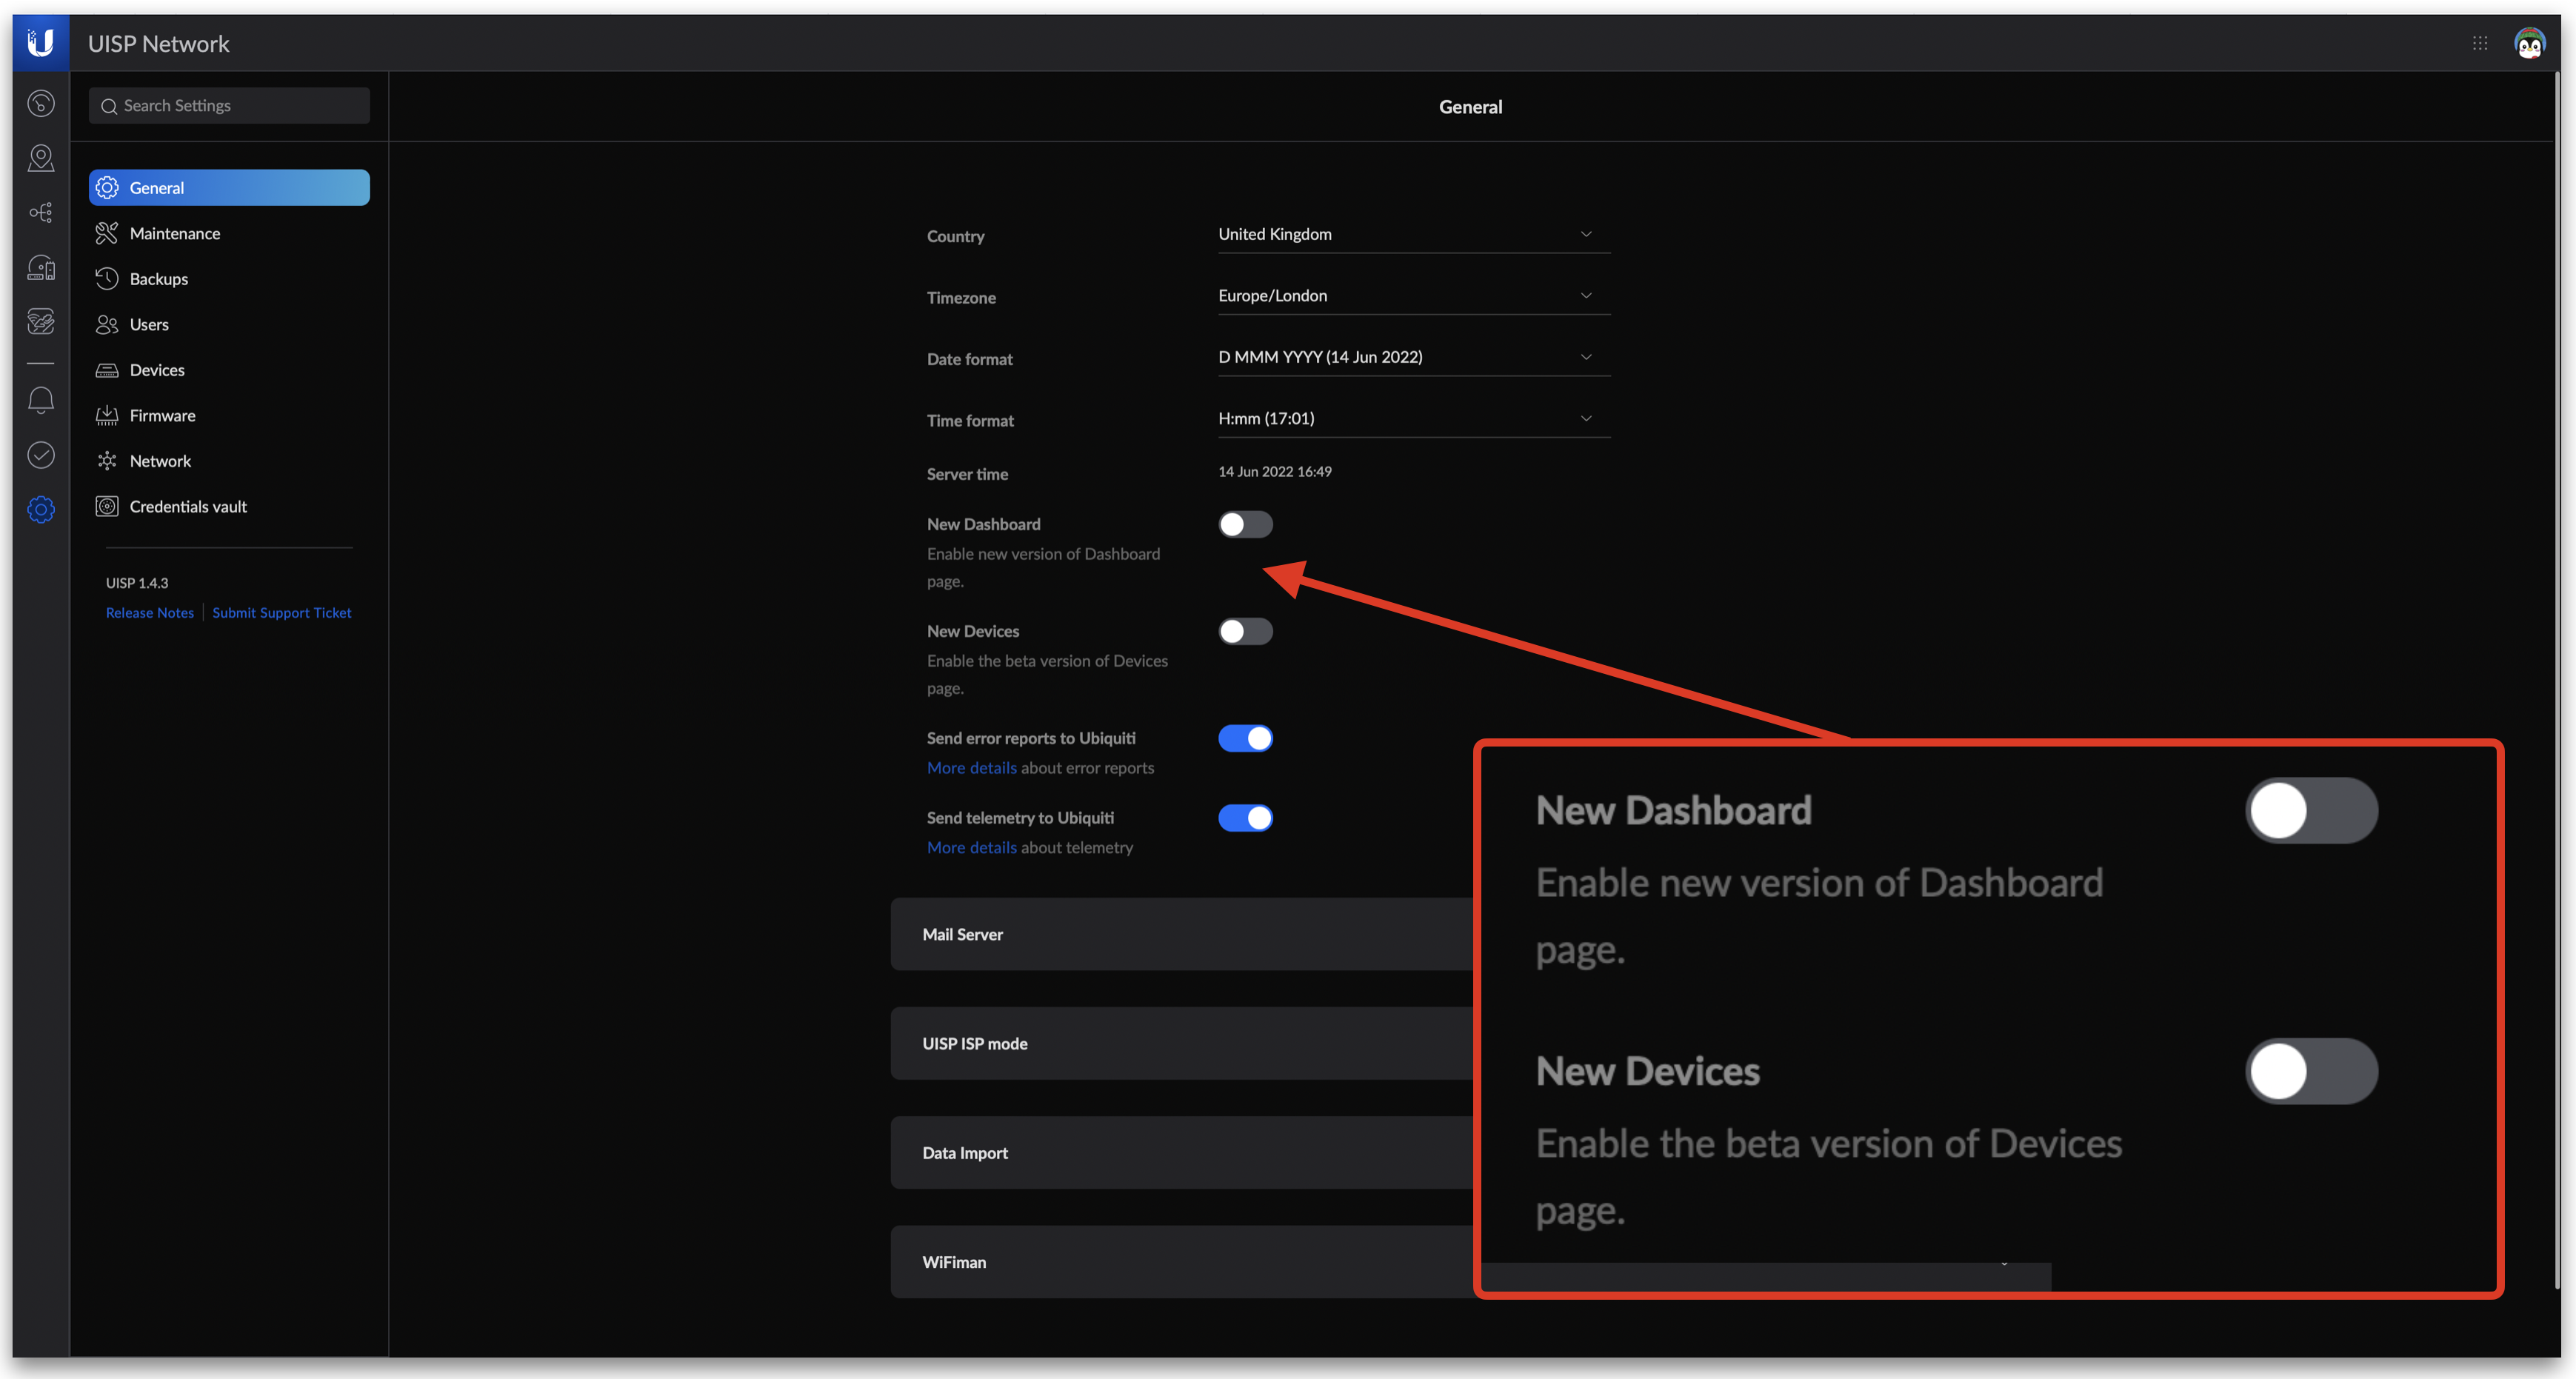
Task: Open the Date format dropdown
Action: (x=1412, y=357)
